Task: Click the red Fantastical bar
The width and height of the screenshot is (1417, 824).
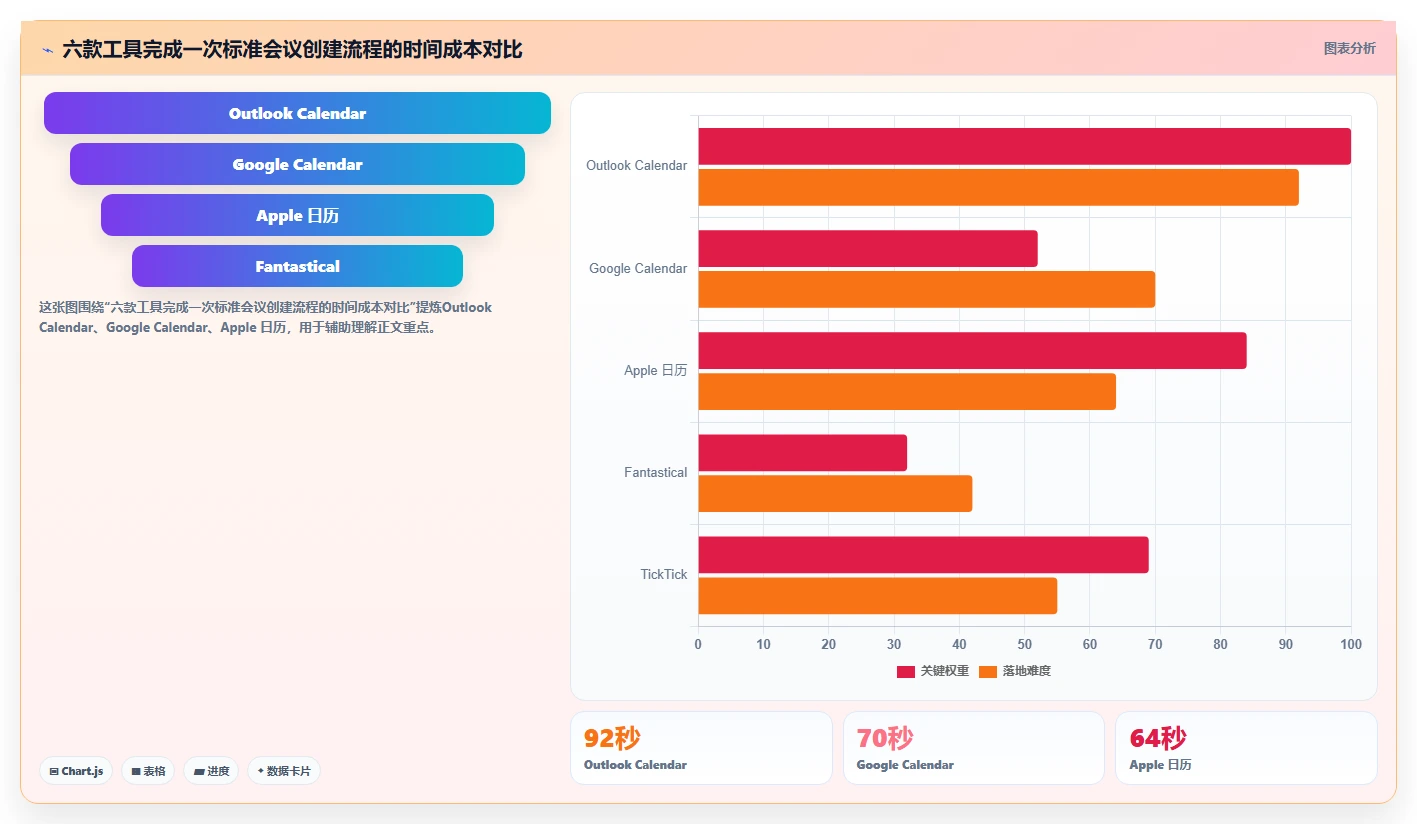Action: 802,452
